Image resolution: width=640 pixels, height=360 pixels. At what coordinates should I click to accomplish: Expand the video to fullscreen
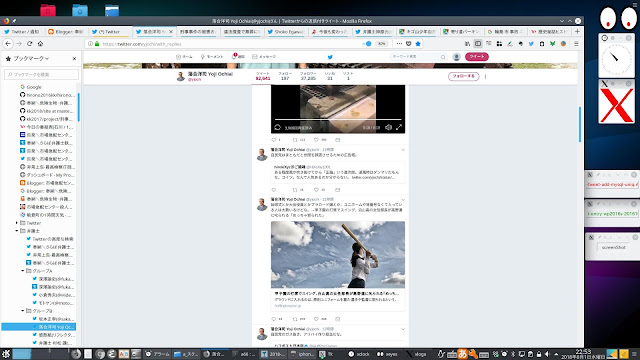[x=399, y=127]
